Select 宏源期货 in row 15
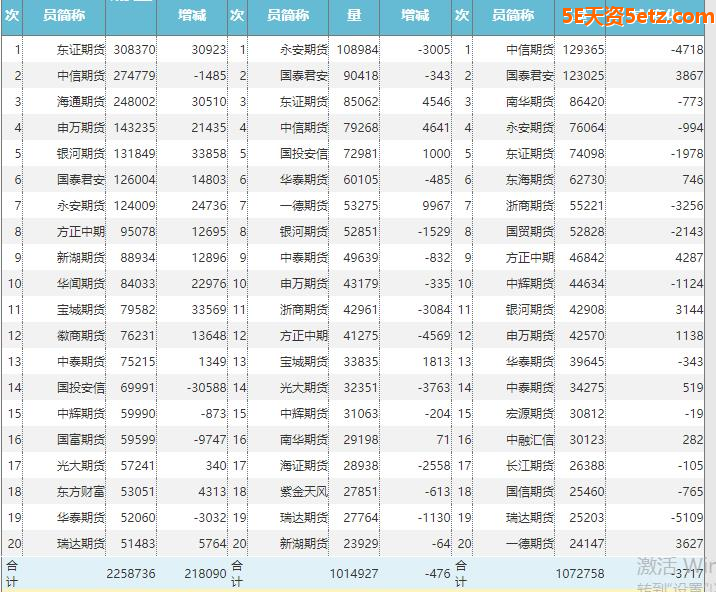Screen dimensions: 716x592 click(530, 414)
